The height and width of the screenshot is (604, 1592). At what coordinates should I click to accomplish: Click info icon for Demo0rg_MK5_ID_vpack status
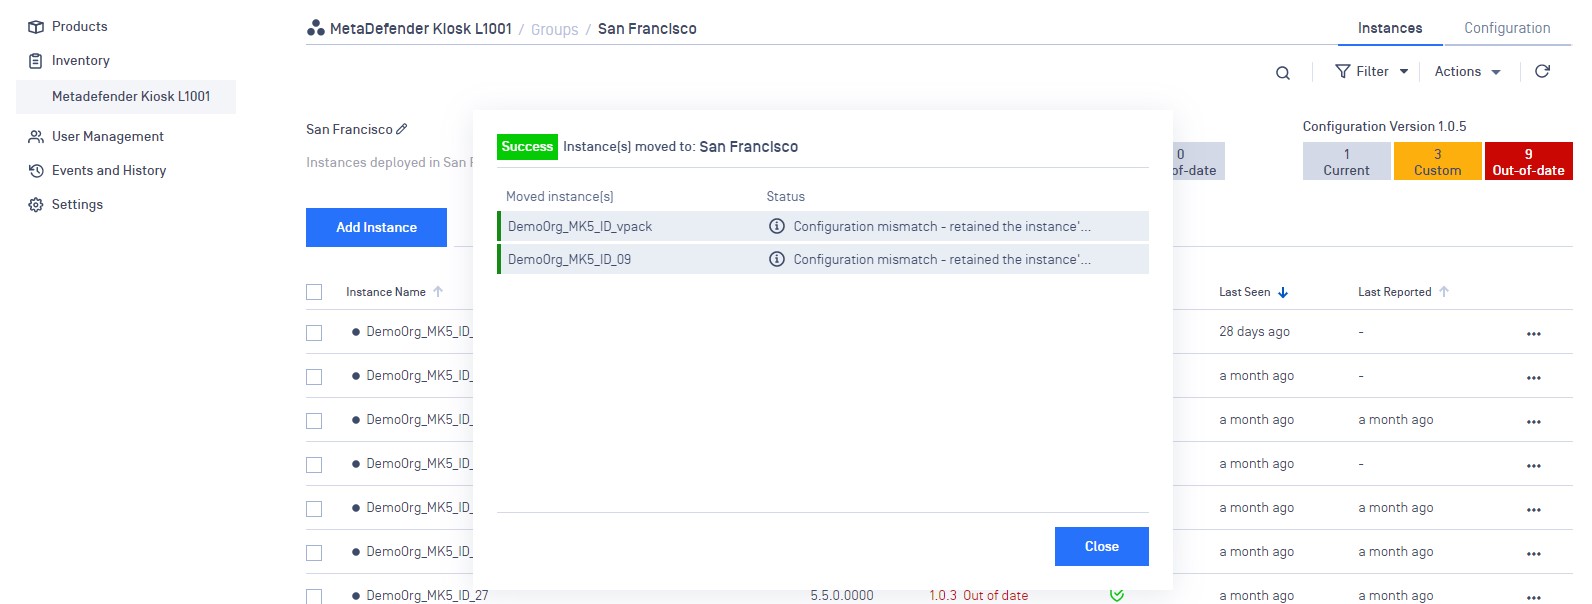[776, 226]
